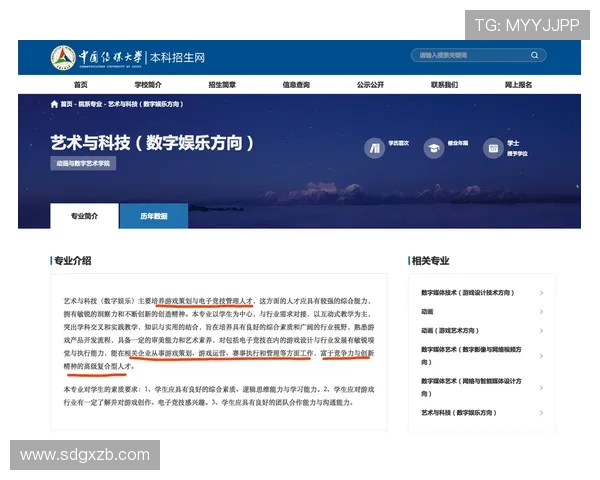
Task: Follow the 院系专业 breadcrumb link
Action: point(90,104)
